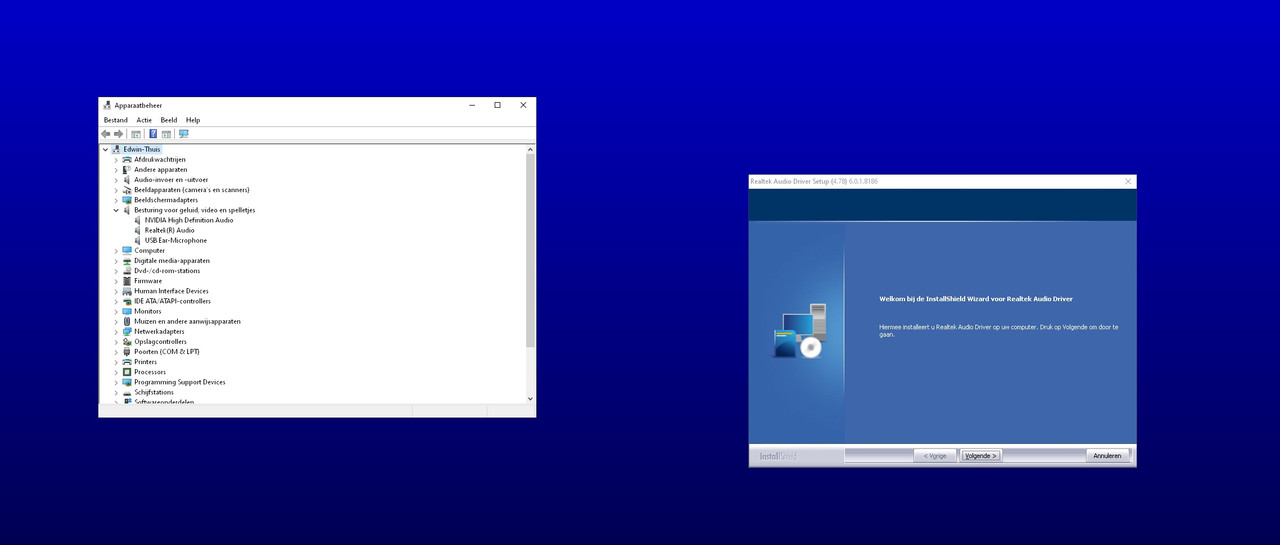Click the device tree scrollbar thumb
1280x545 pixels.
[x=530, y=250]
